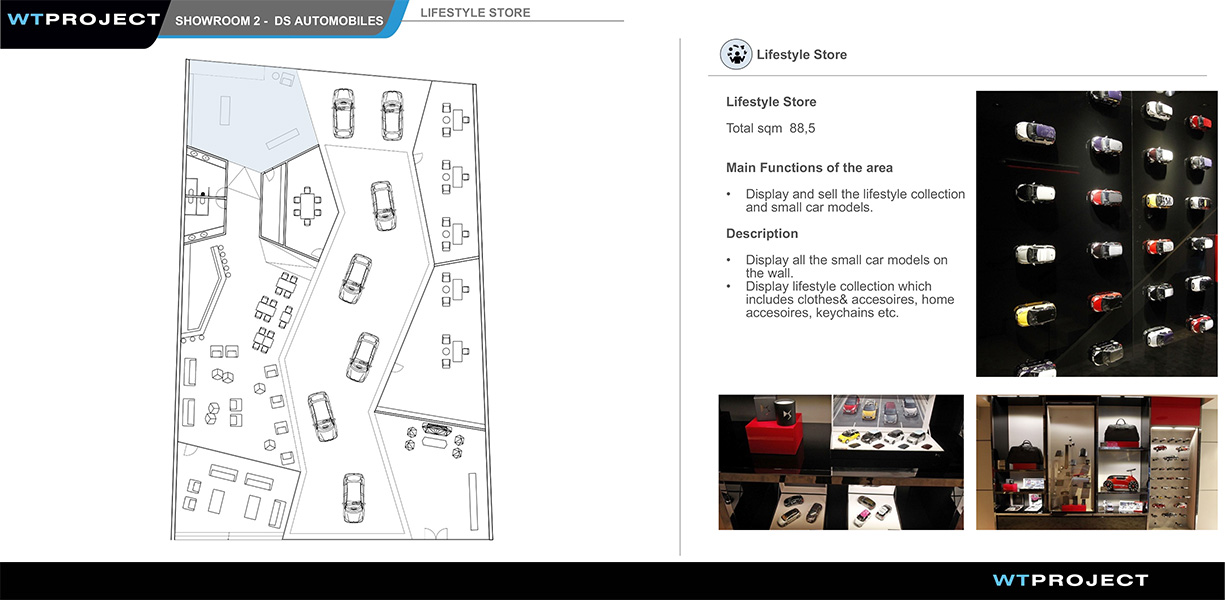Click the round Lifestyle Store icon
This screenshot has width=1225, height=600.
click(736, 55)
